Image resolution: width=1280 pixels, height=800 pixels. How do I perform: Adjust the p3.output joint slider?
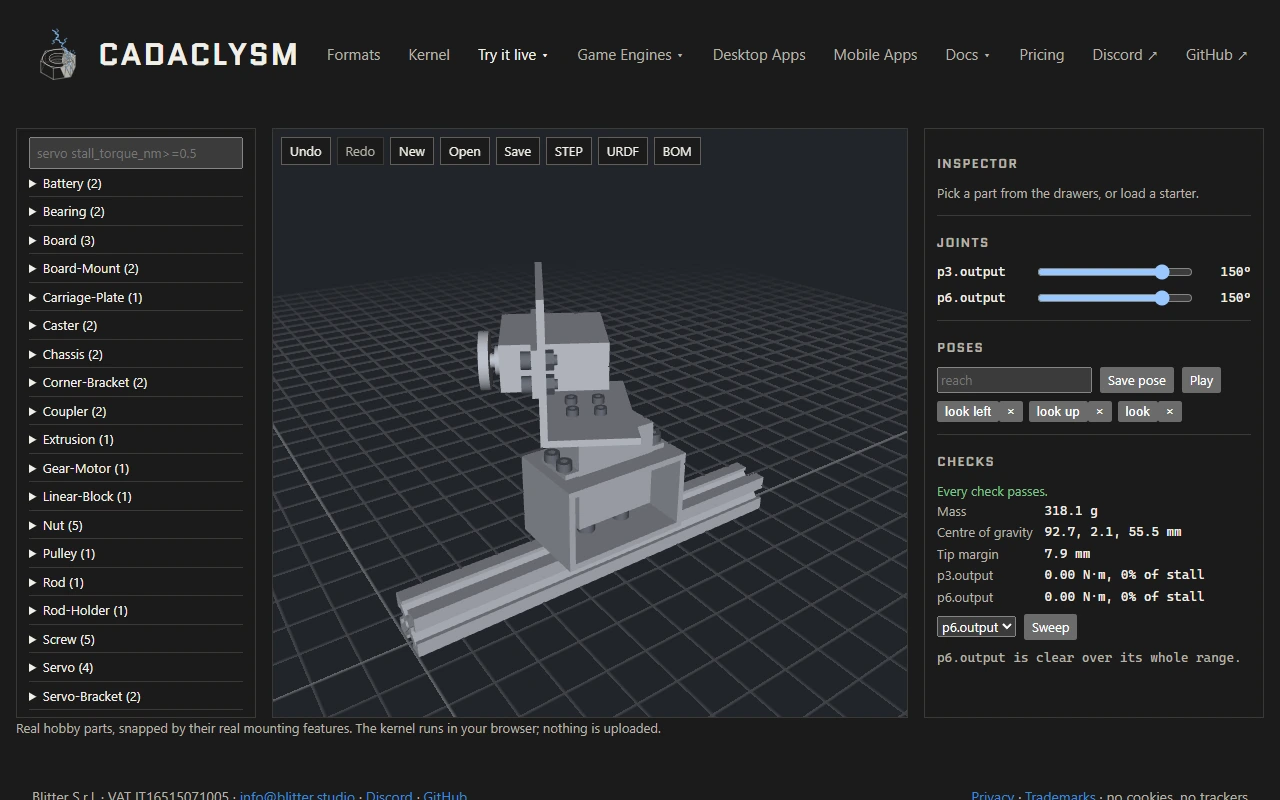[1115, 272]
